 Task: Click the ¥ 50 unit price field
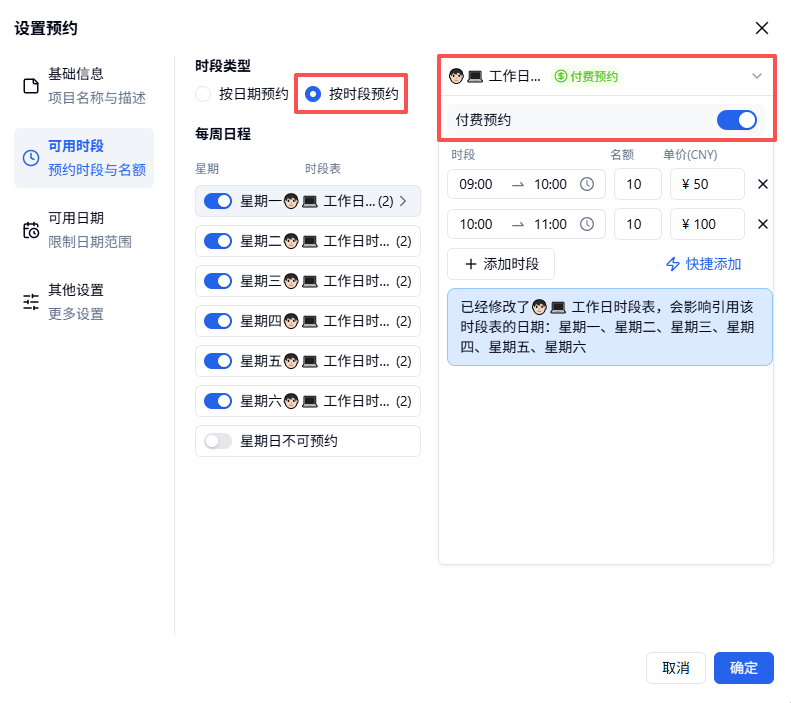point(706,184)
